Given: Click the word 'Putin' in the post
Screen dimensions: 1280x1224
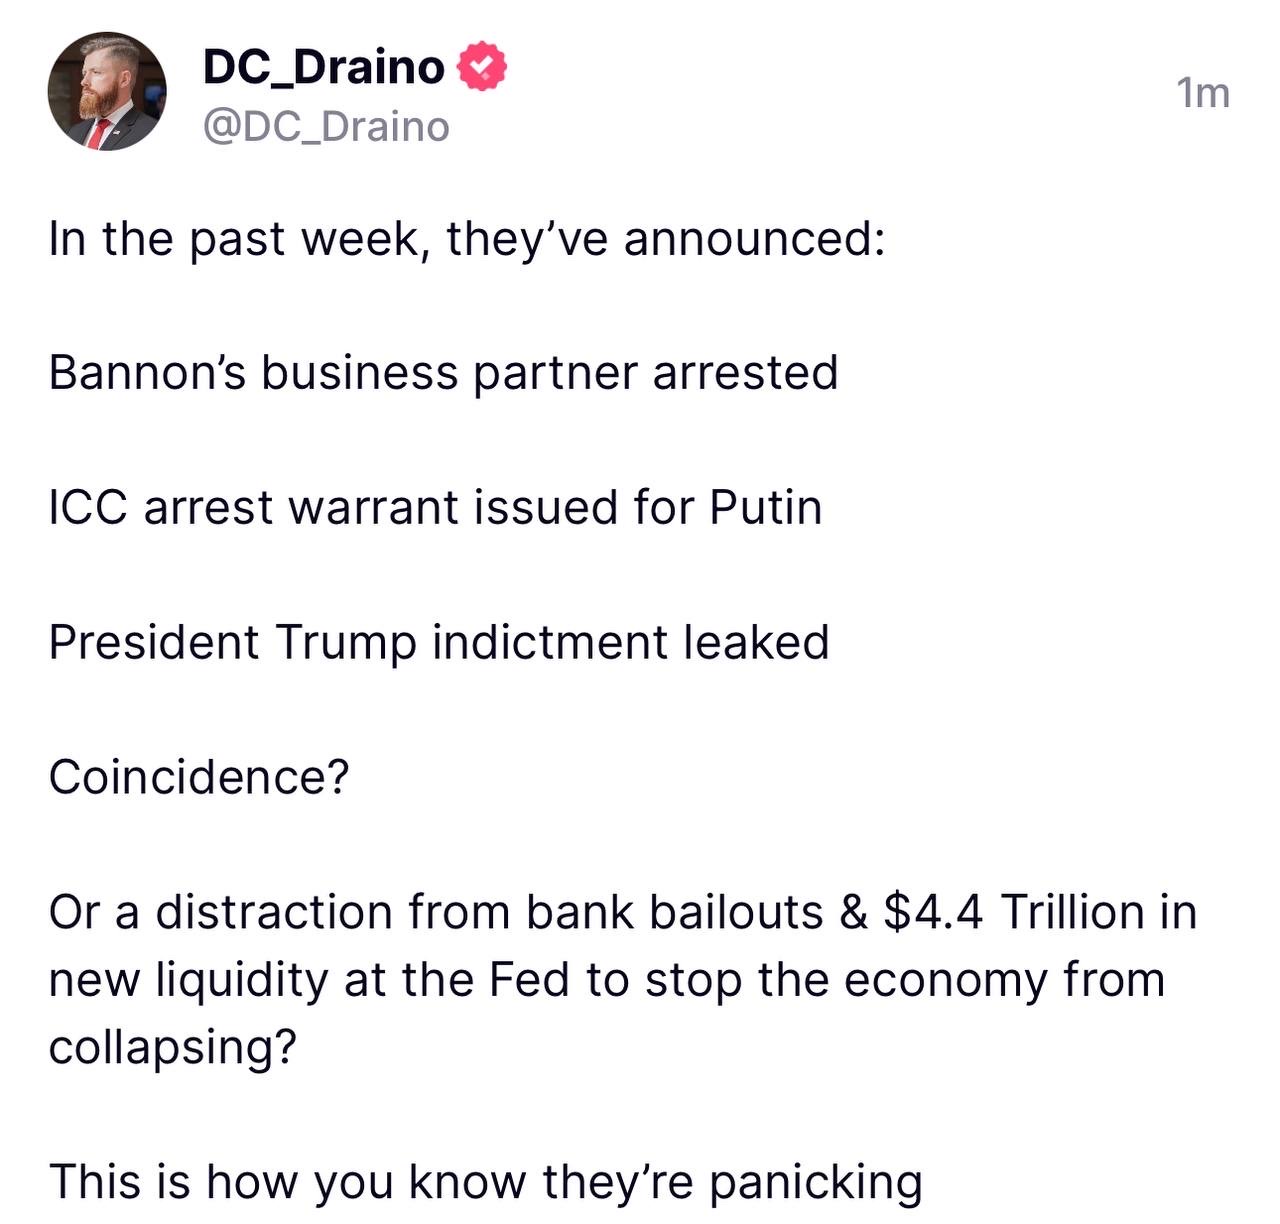Looking at the screenshot, I should [766, 507].
